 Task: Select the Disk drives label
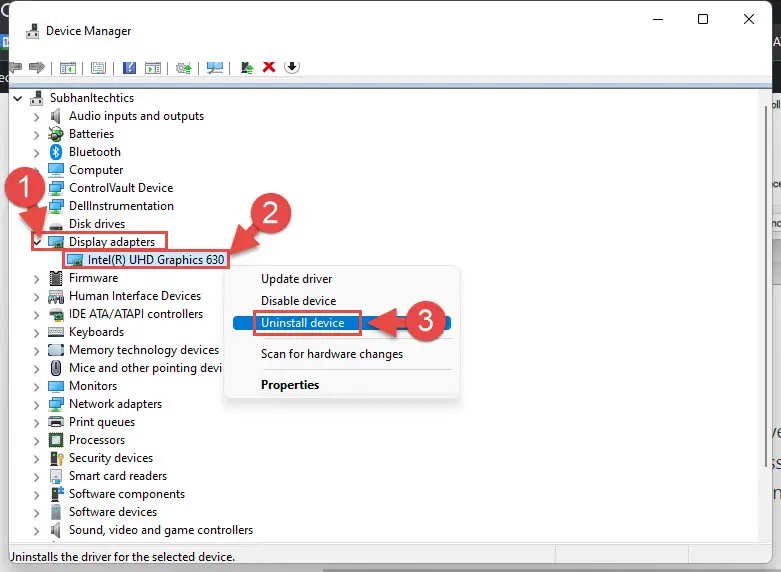pyautogui.click(x=97, y=224)
